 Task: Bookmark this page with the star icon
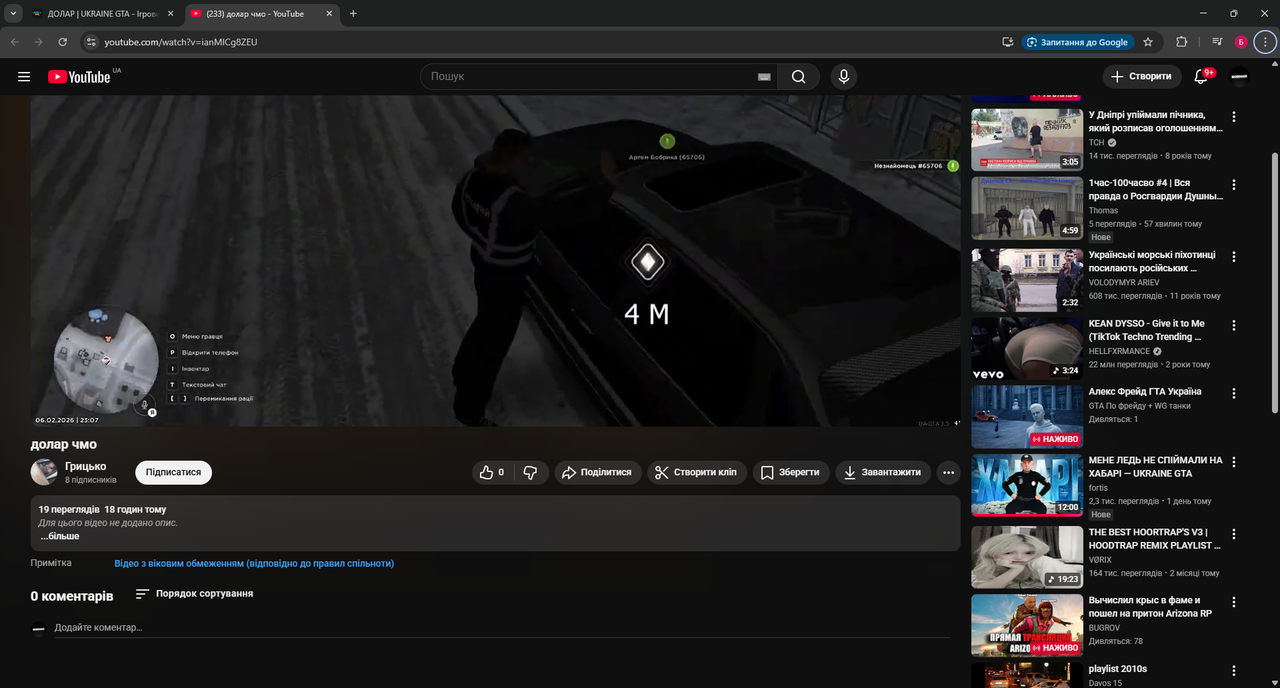pos(1148,42)
